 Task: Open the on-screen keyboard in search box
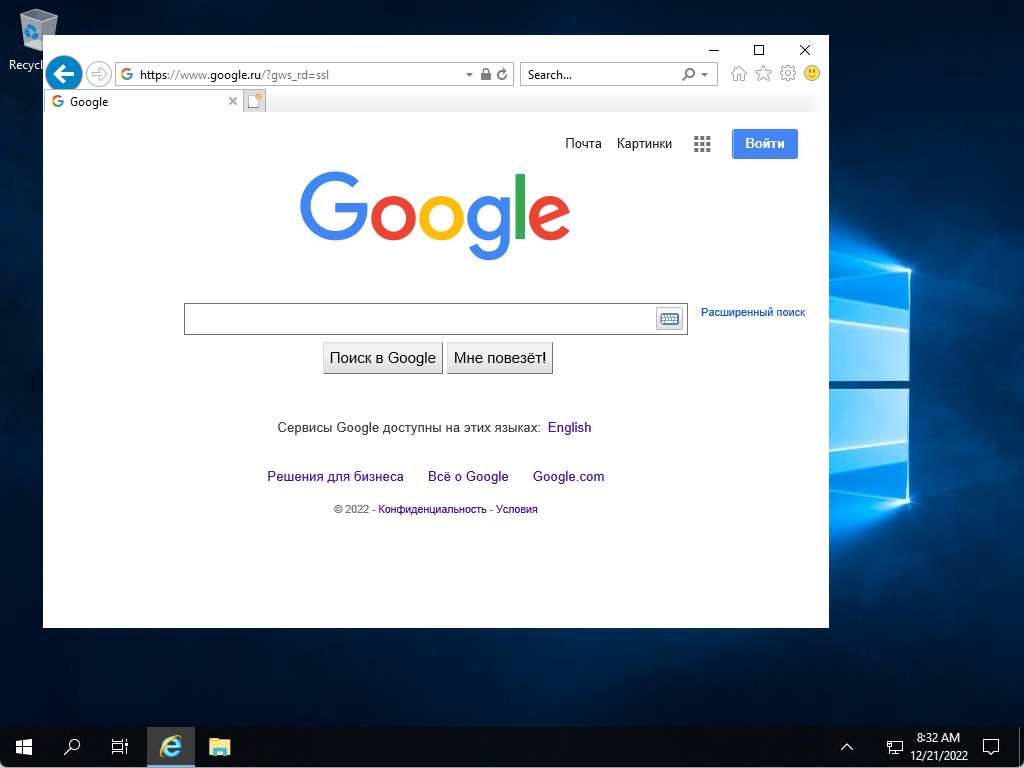pyautogui.click(x=669, y=318)
